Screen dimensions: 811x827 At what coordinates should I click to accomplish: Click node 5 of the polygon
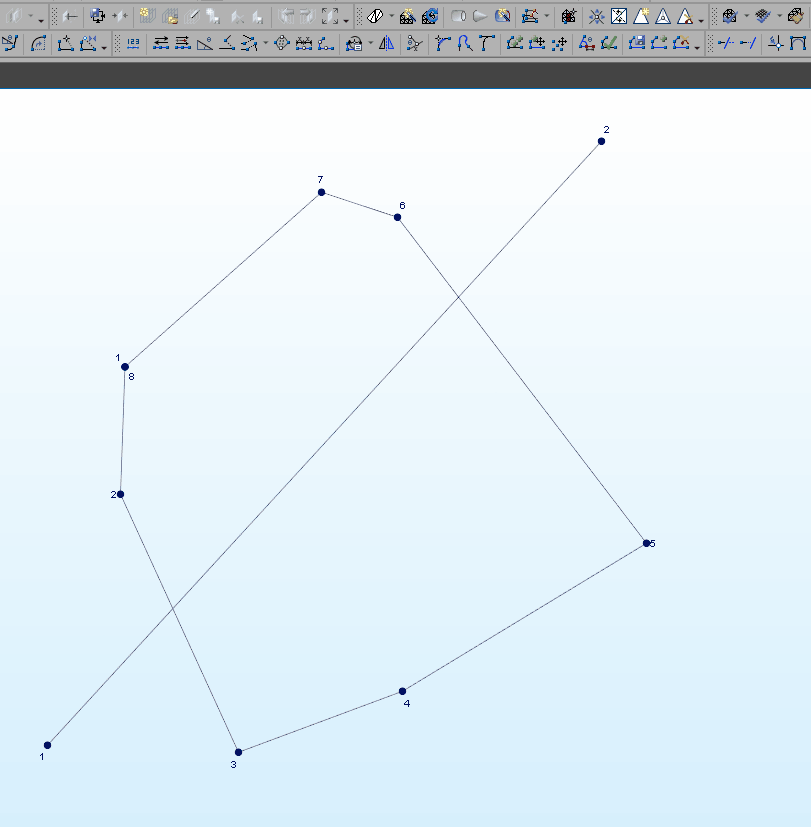[646, 543]
